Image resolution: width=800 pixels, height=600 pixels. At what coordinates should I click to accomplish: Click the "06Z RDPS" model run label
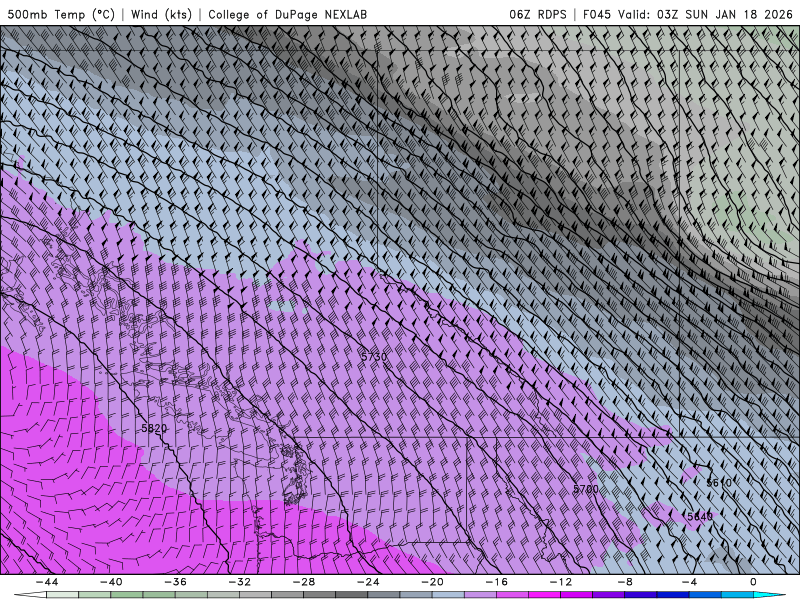tap(537, 14)
